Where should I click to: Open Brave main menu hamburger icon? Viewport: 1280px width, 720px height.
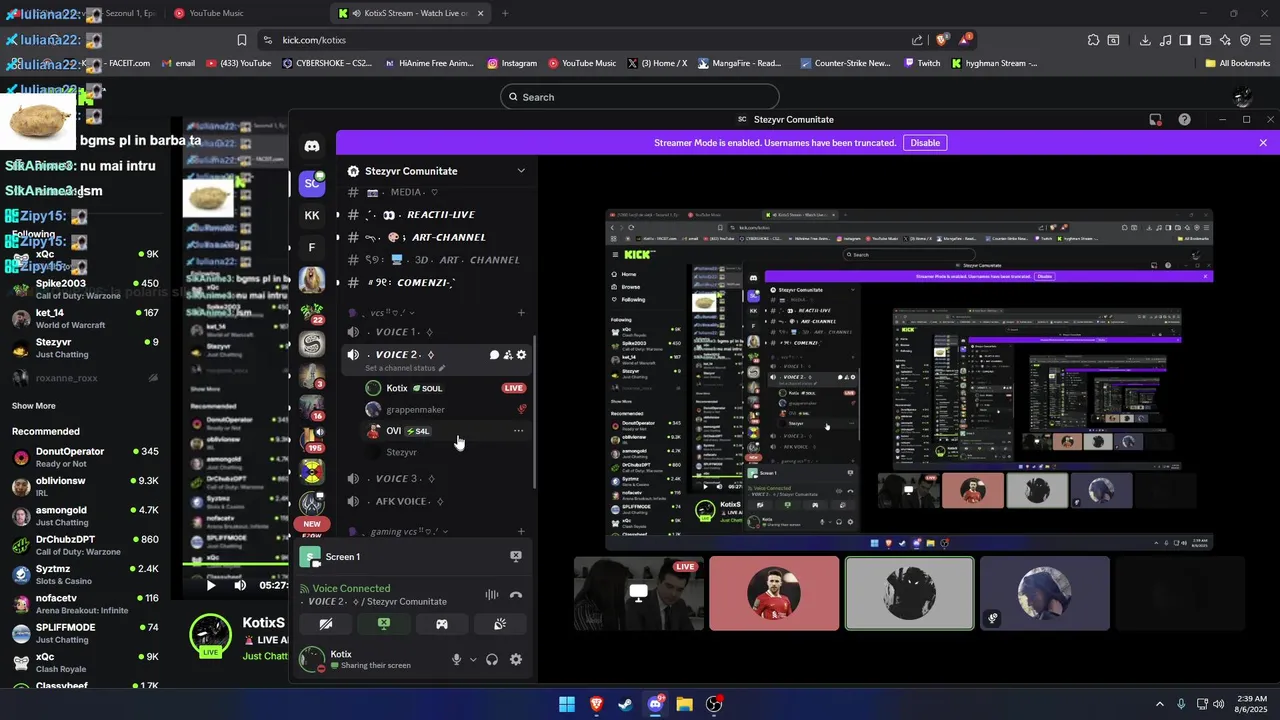point(1265,40)
